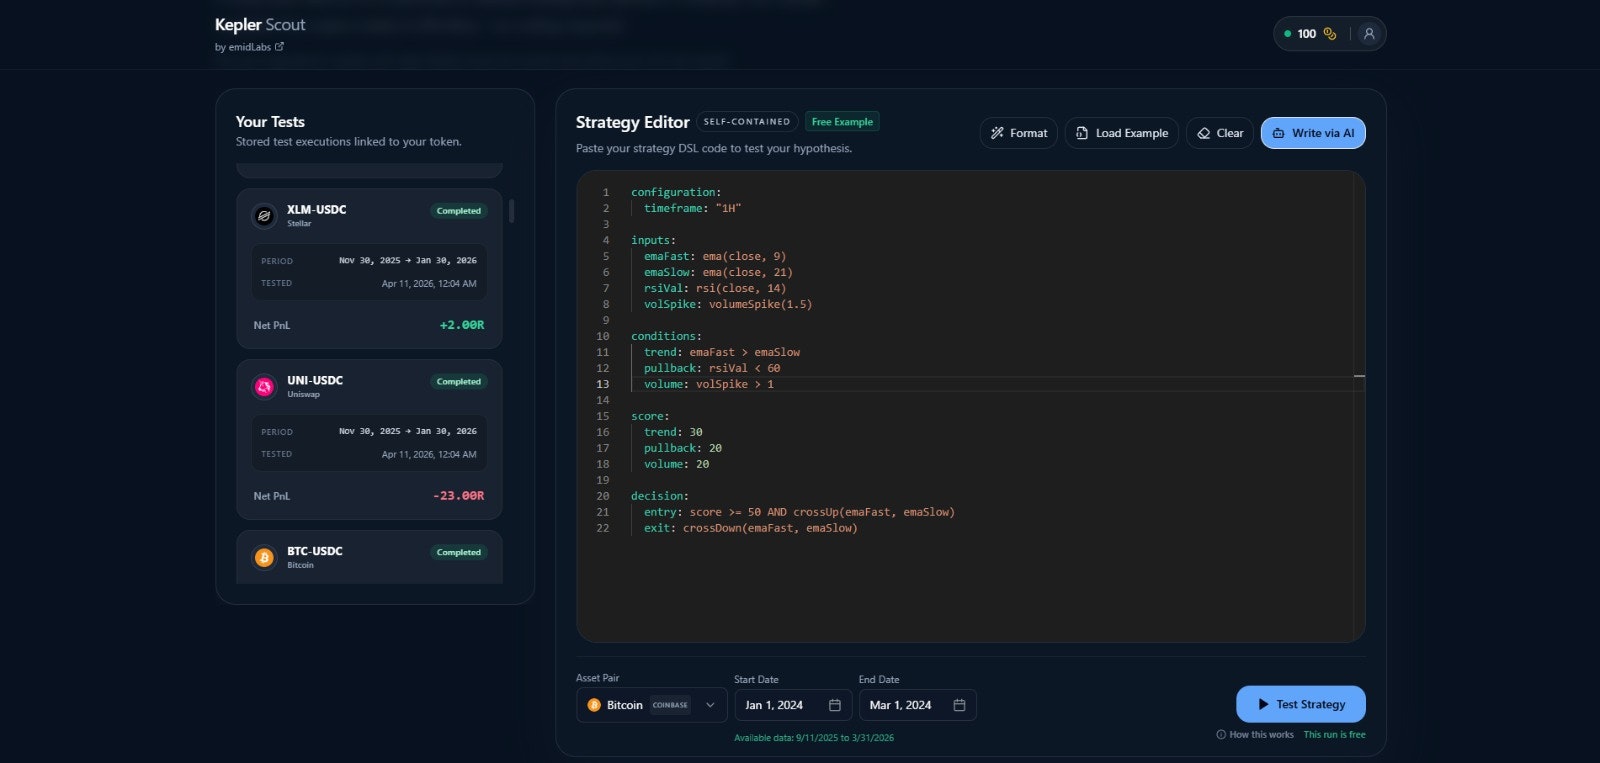Click the 'score:' section heading line

tap(650, 416)
